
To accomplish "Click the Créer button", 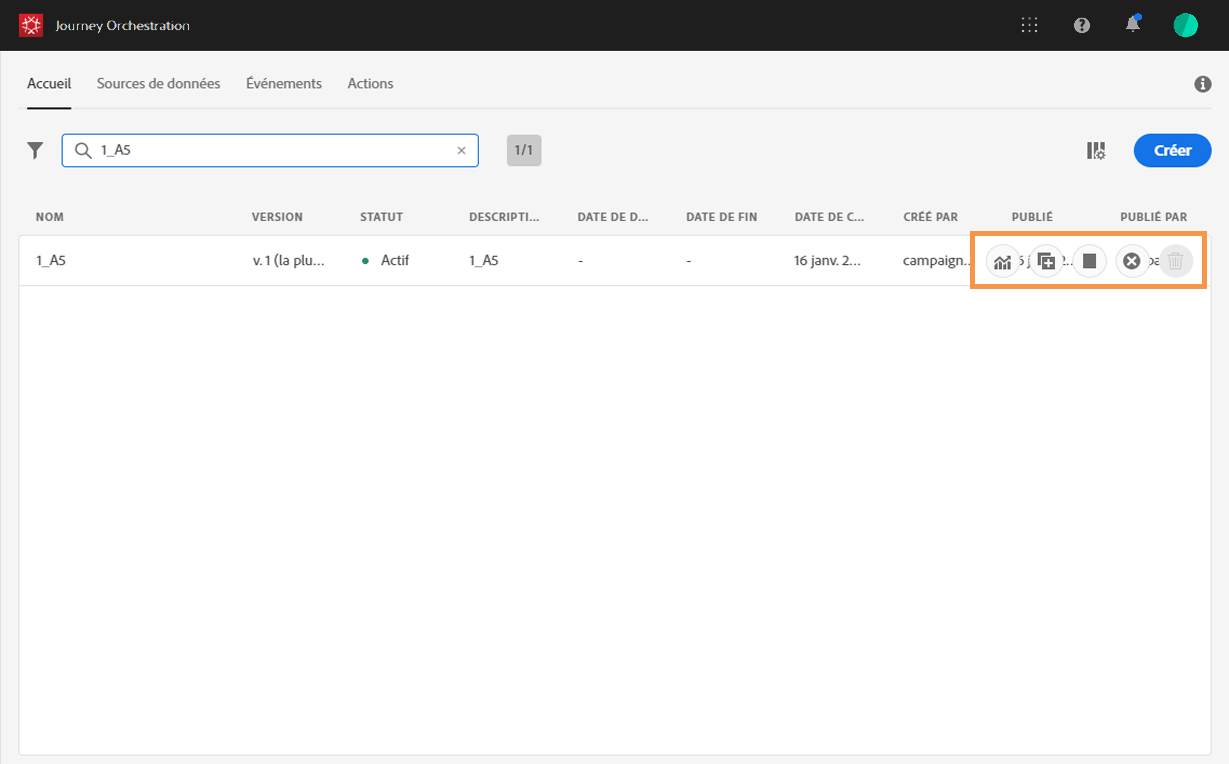I will click(1173, 151).
